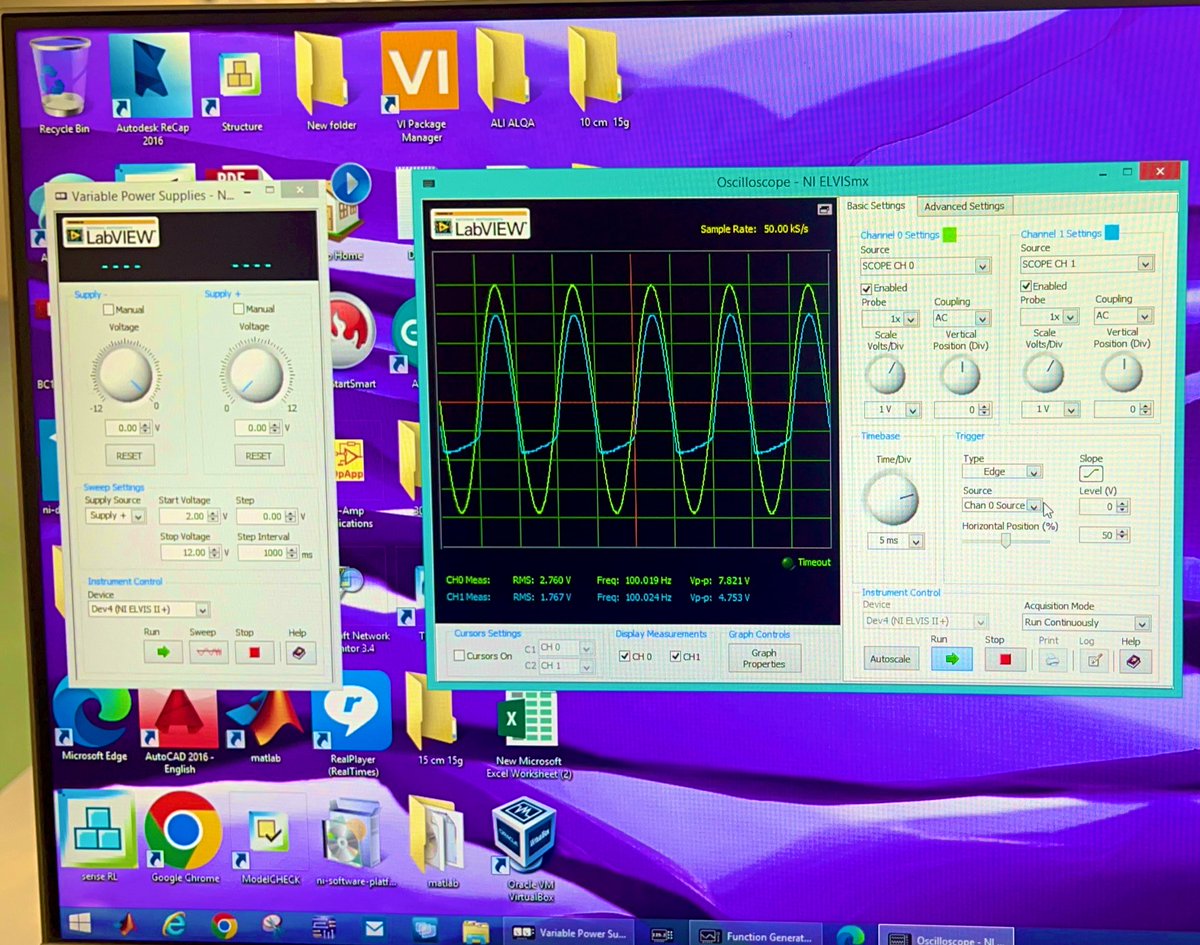Click the graph palette icon above oscilloscope display
Screen dimensions: 1200x945
823,209
